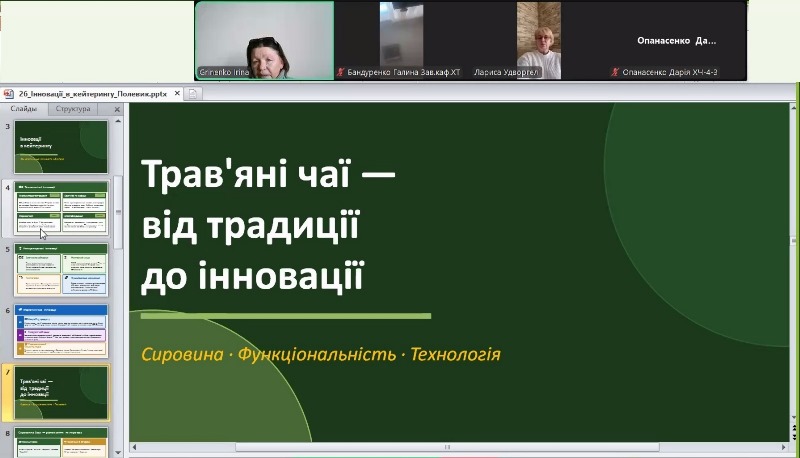Select slide 4 thumbnail
800x458 pixels.
point(61,208)
